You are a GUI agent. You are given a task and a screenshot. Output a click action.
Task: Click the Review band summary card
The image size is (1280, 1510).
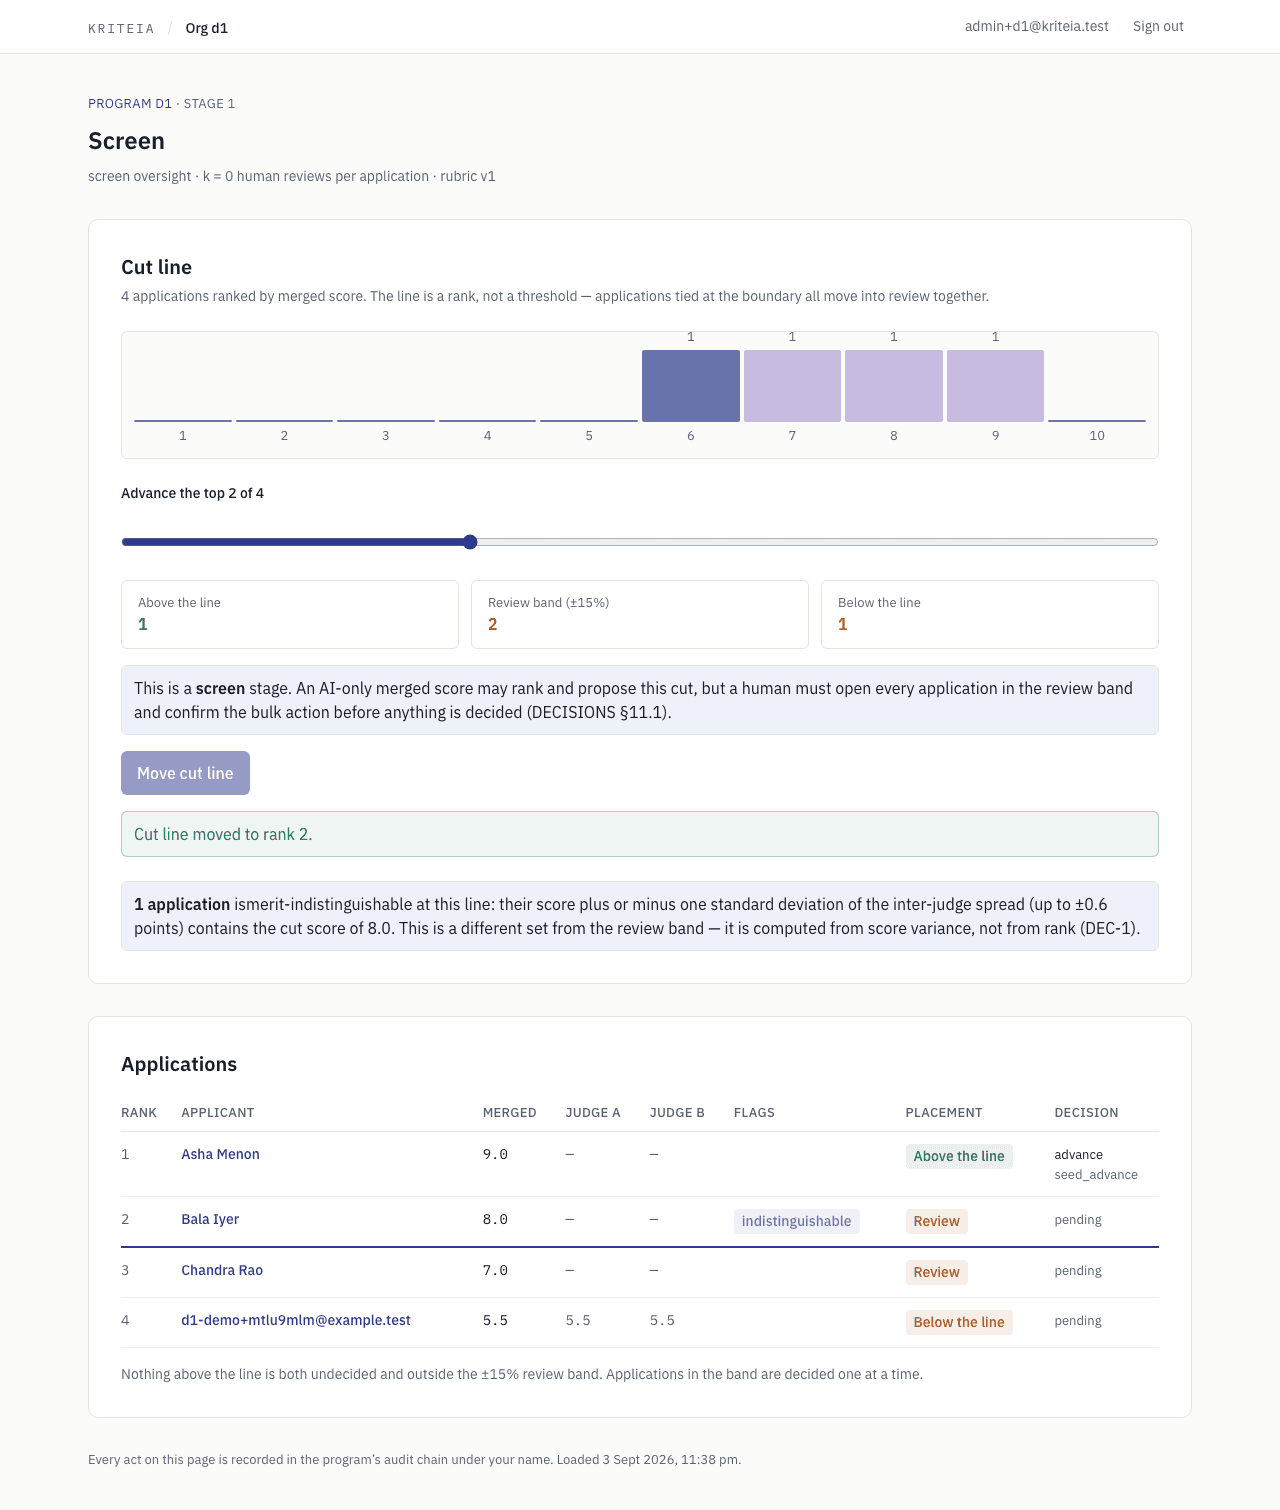[640, 614]
